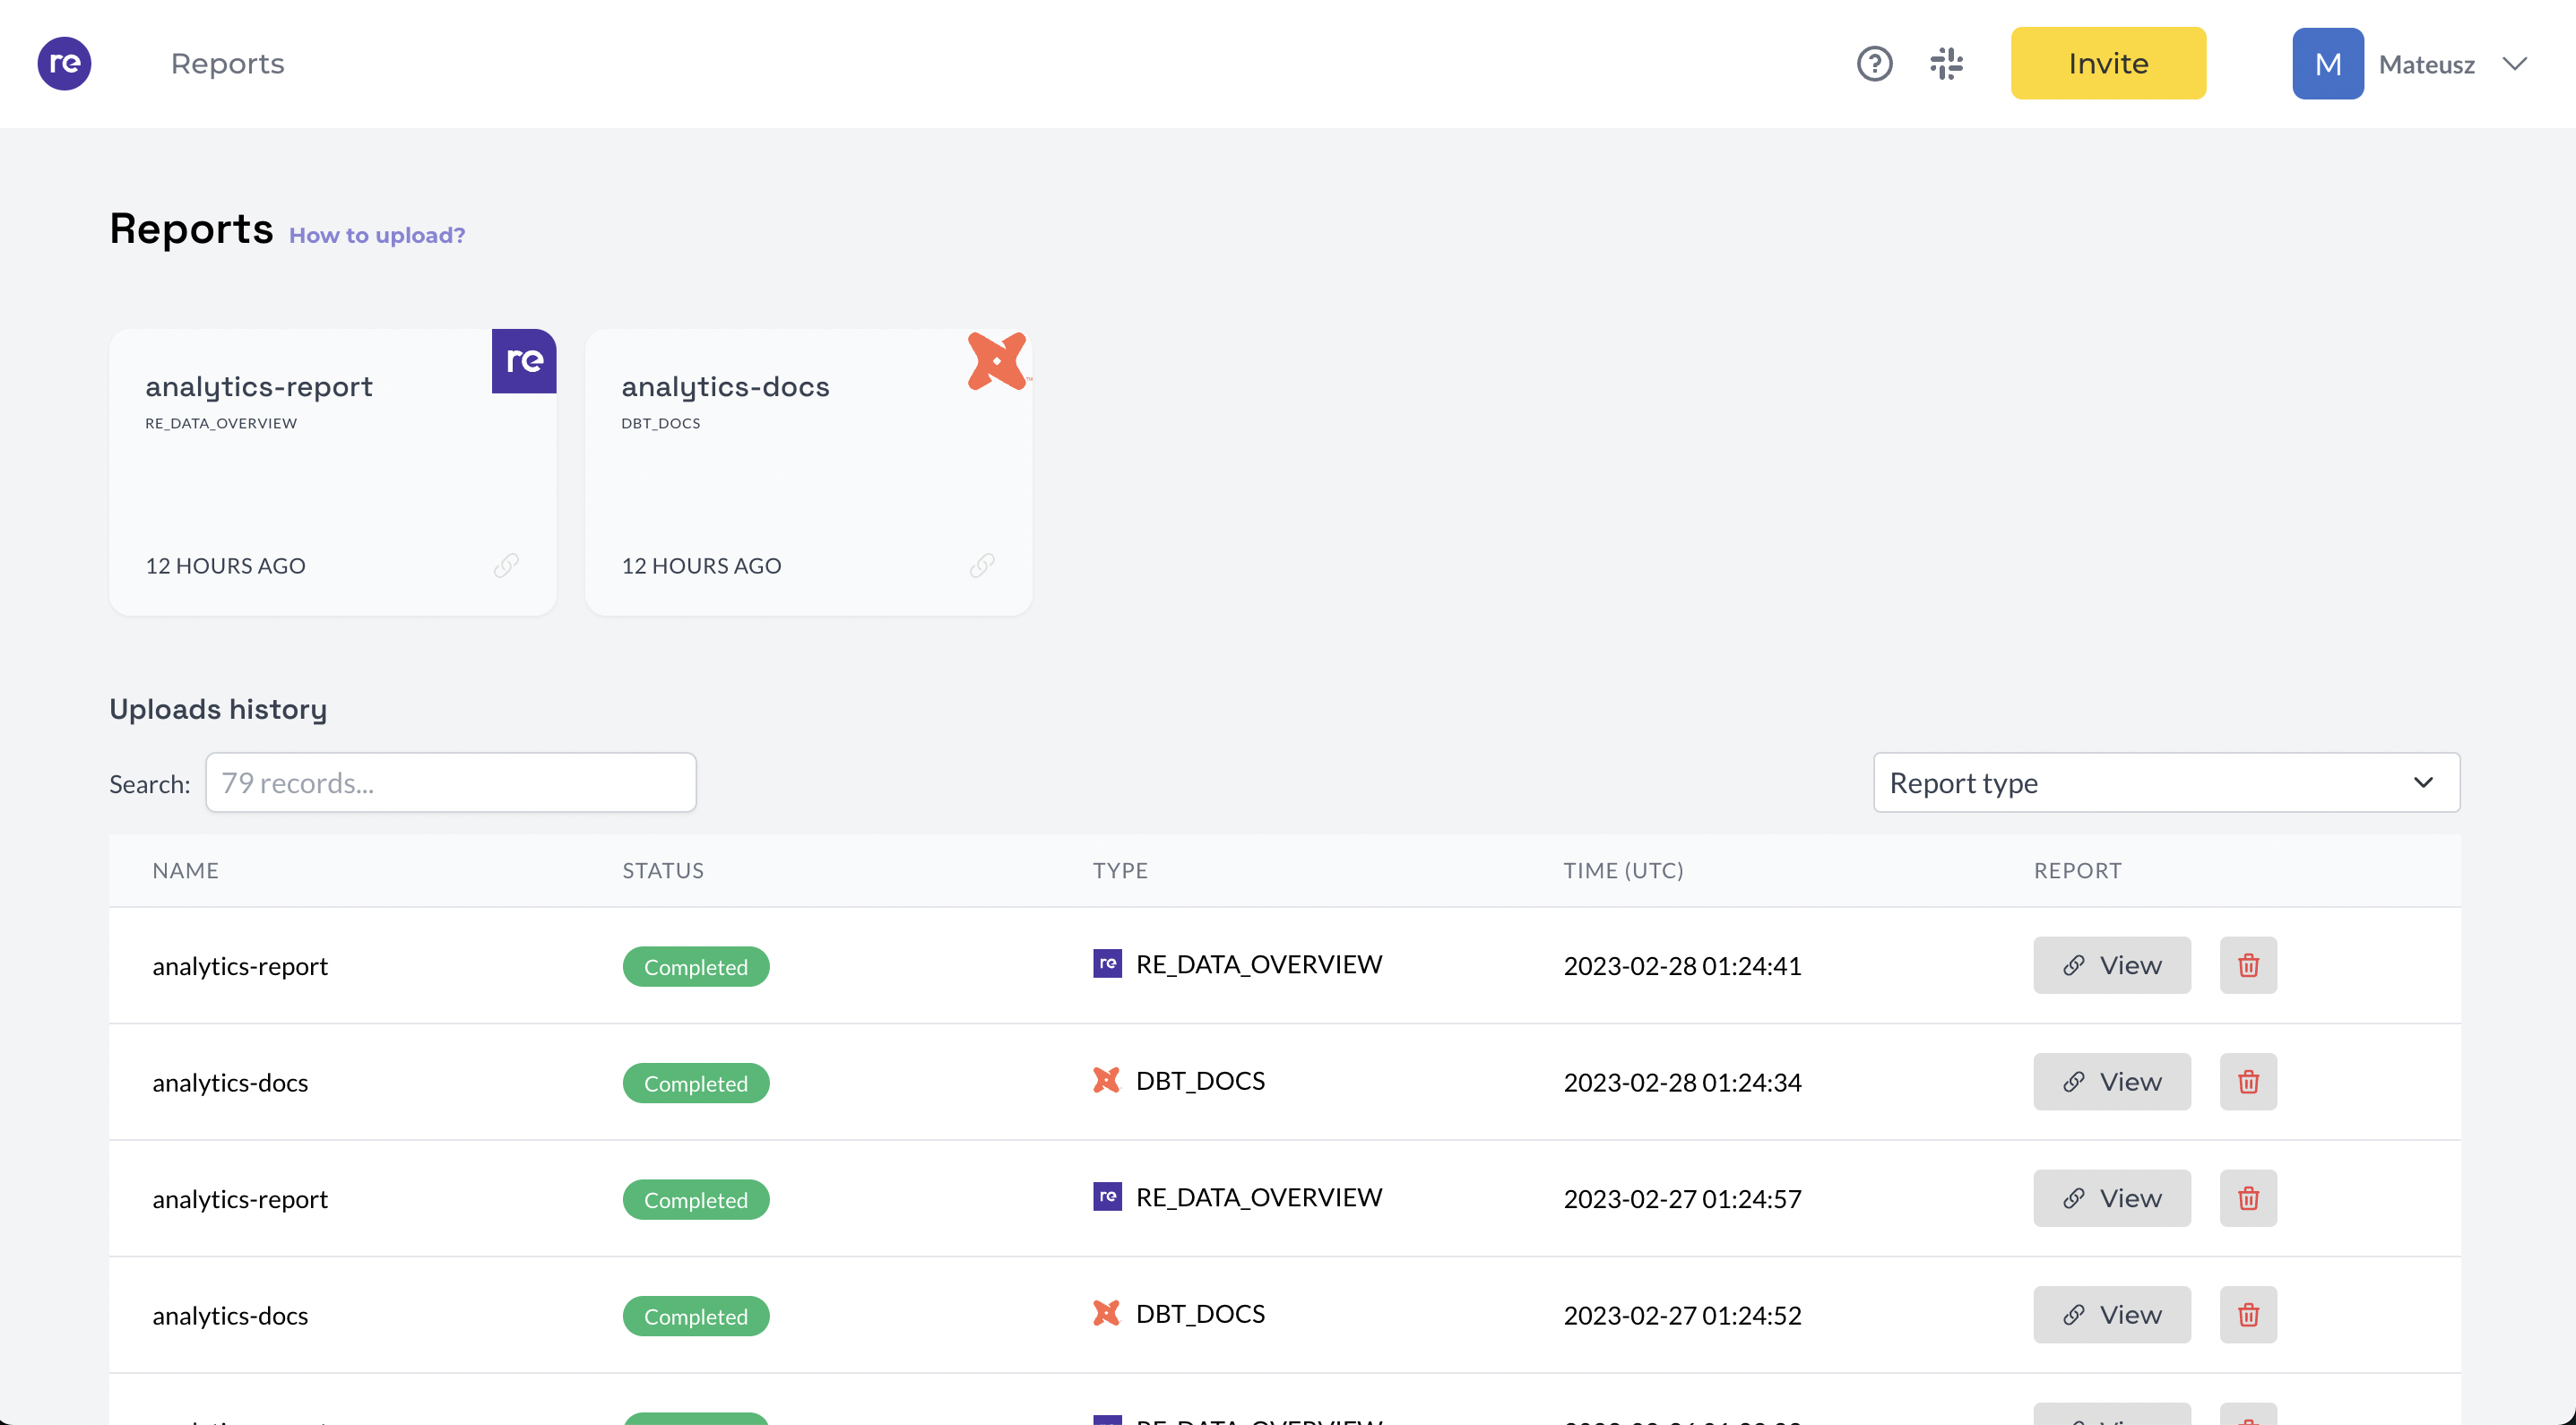Delete the 2023-02-27 01:24:57 upload
2576x1425 pixels.
tap(2248, 1198)
